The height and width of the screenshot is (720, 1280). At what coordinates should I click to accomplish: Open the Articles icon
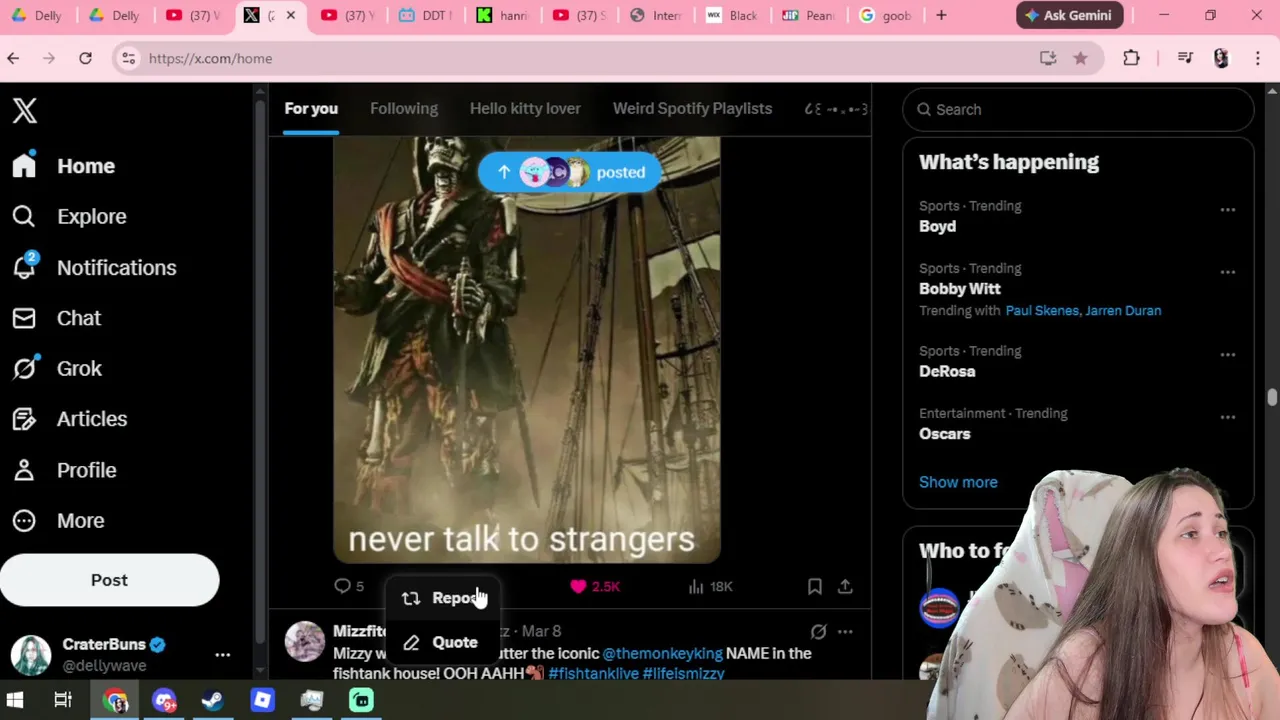[x=24, y=419]
